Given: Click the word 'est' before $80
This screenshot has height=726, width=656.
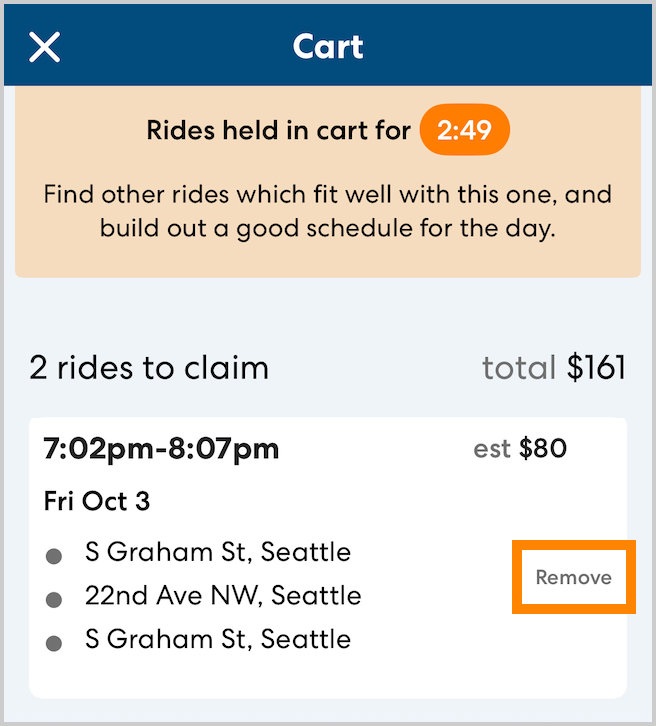Looking at the screenshot, I should 492,449.
